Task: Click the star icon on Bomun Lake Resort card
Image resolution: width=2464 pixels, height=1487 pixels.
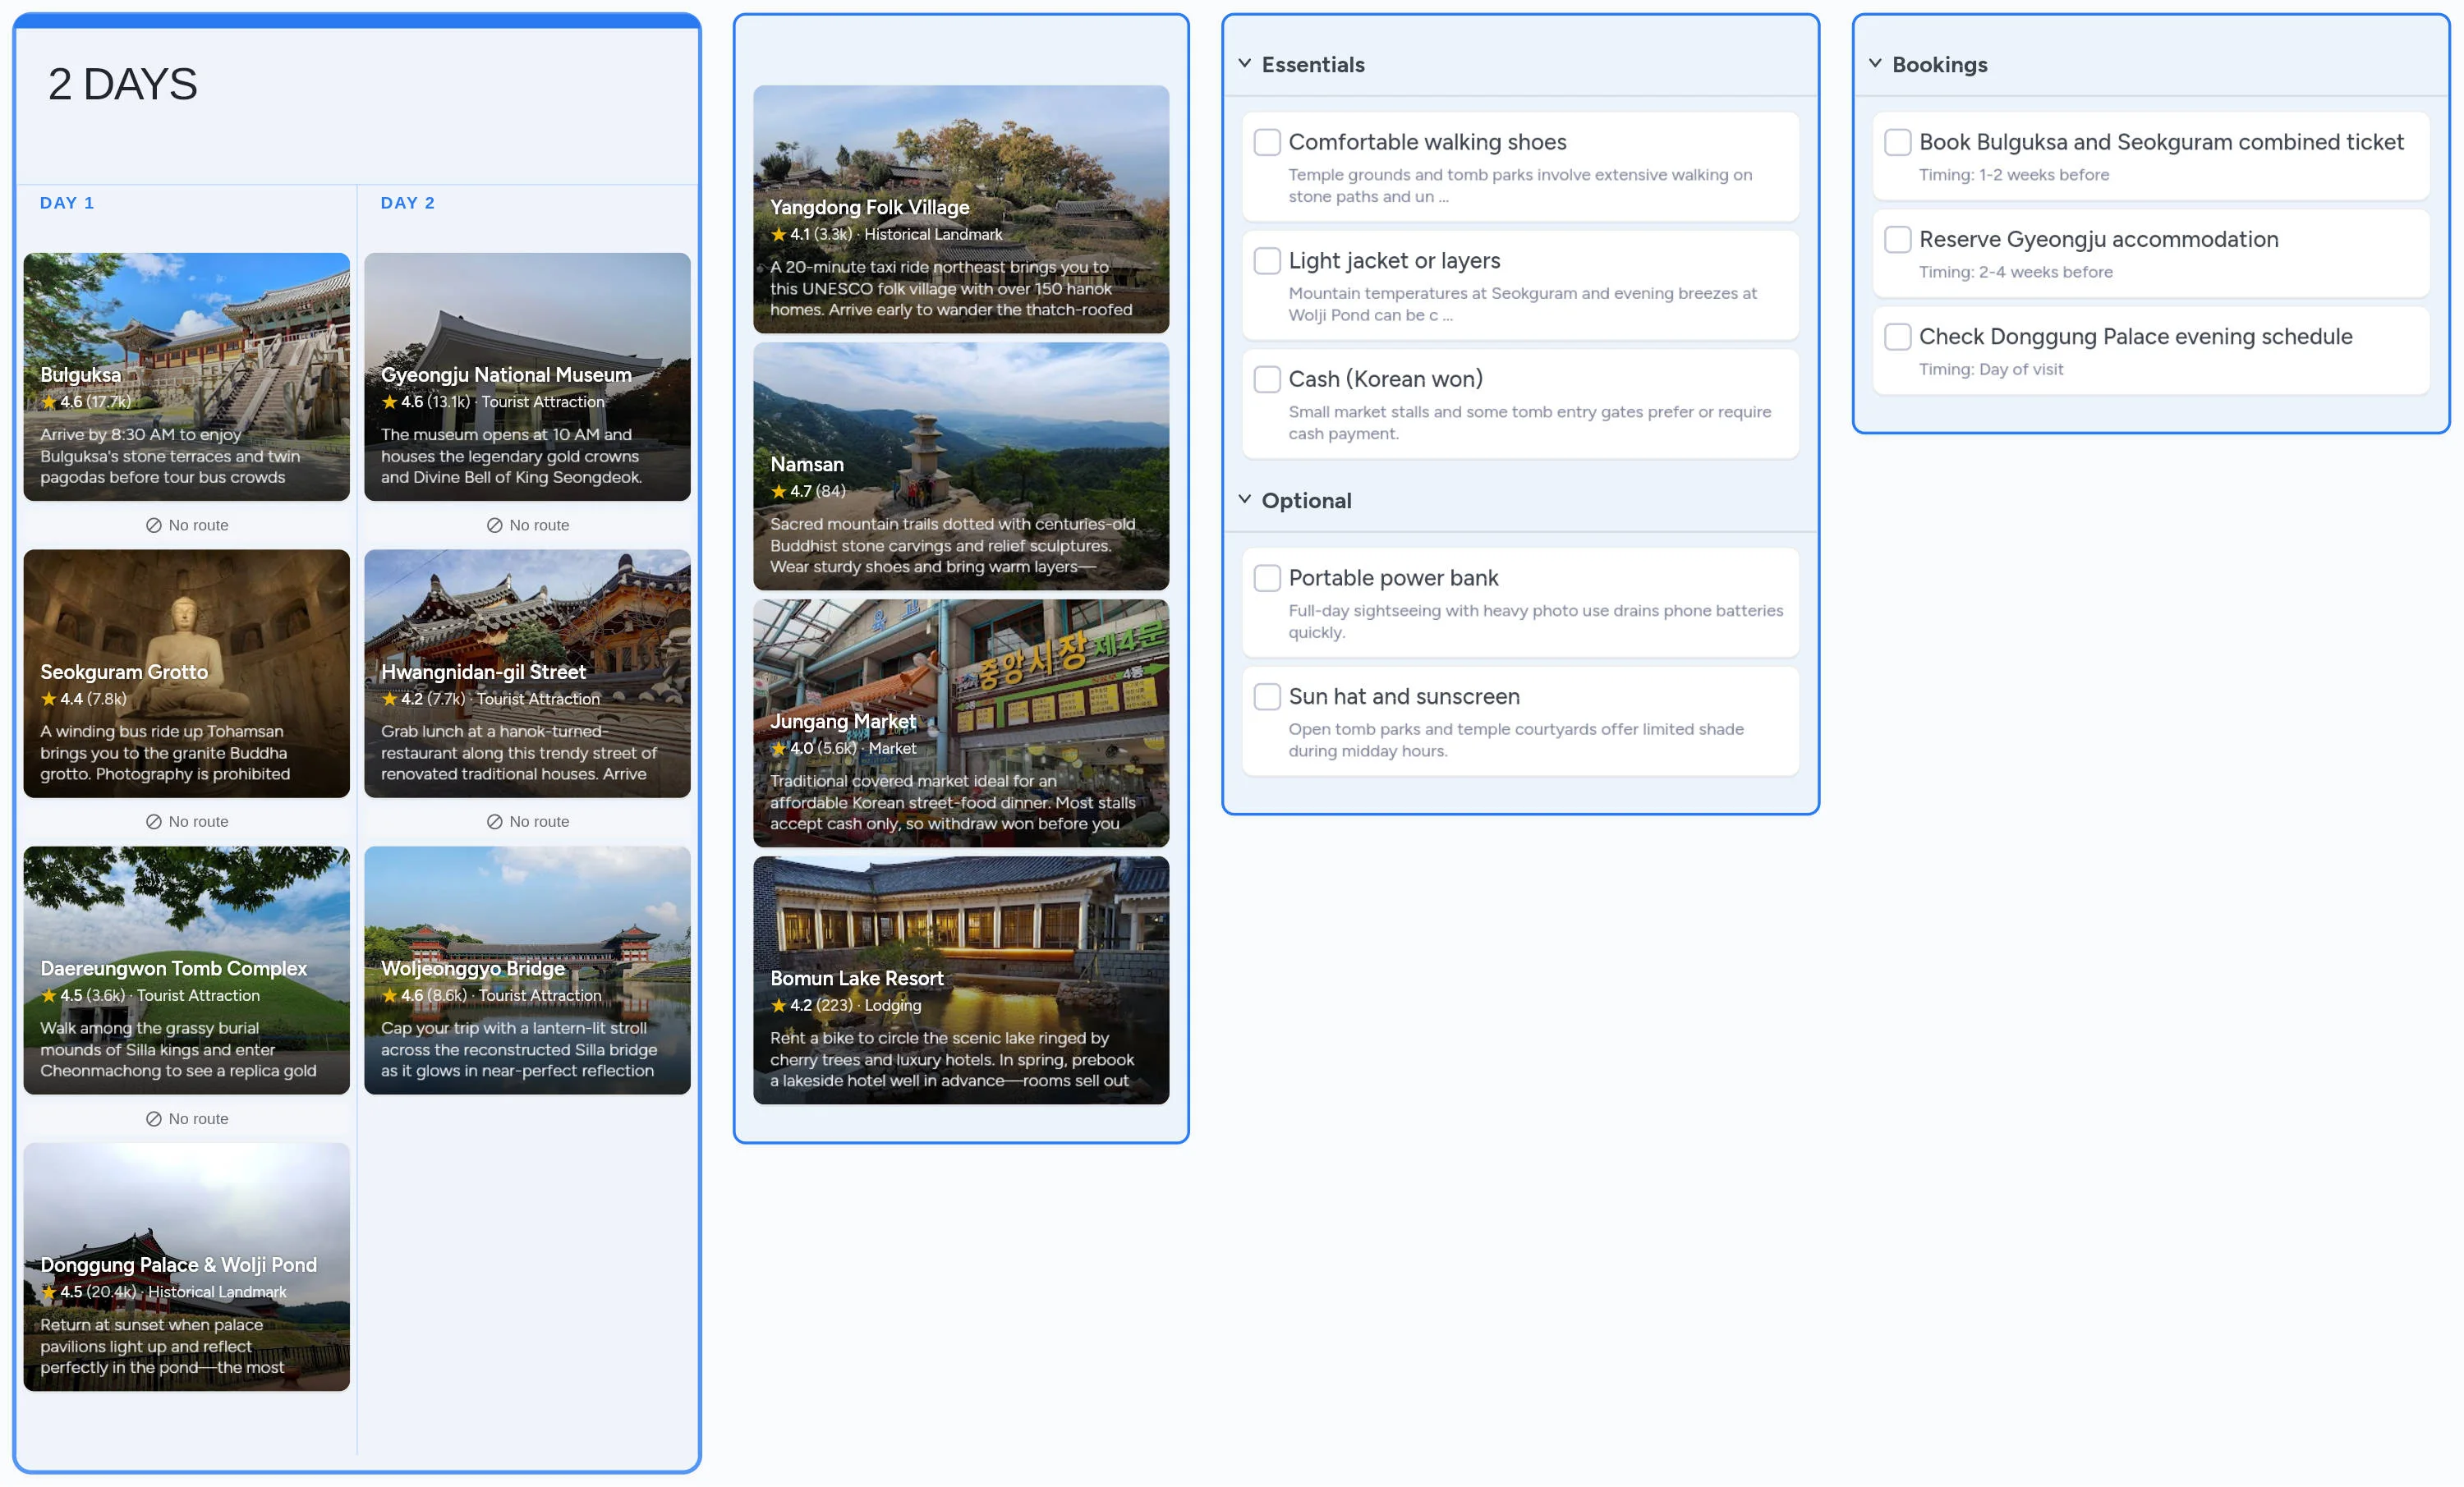Action: coord(778,1005)
